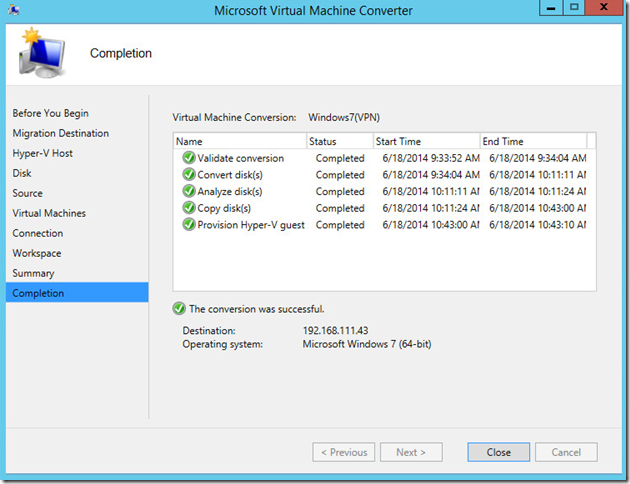Screen dimensions: 630x484
Task: Click Completed status of Validate conversion
Action: point(340,158)
